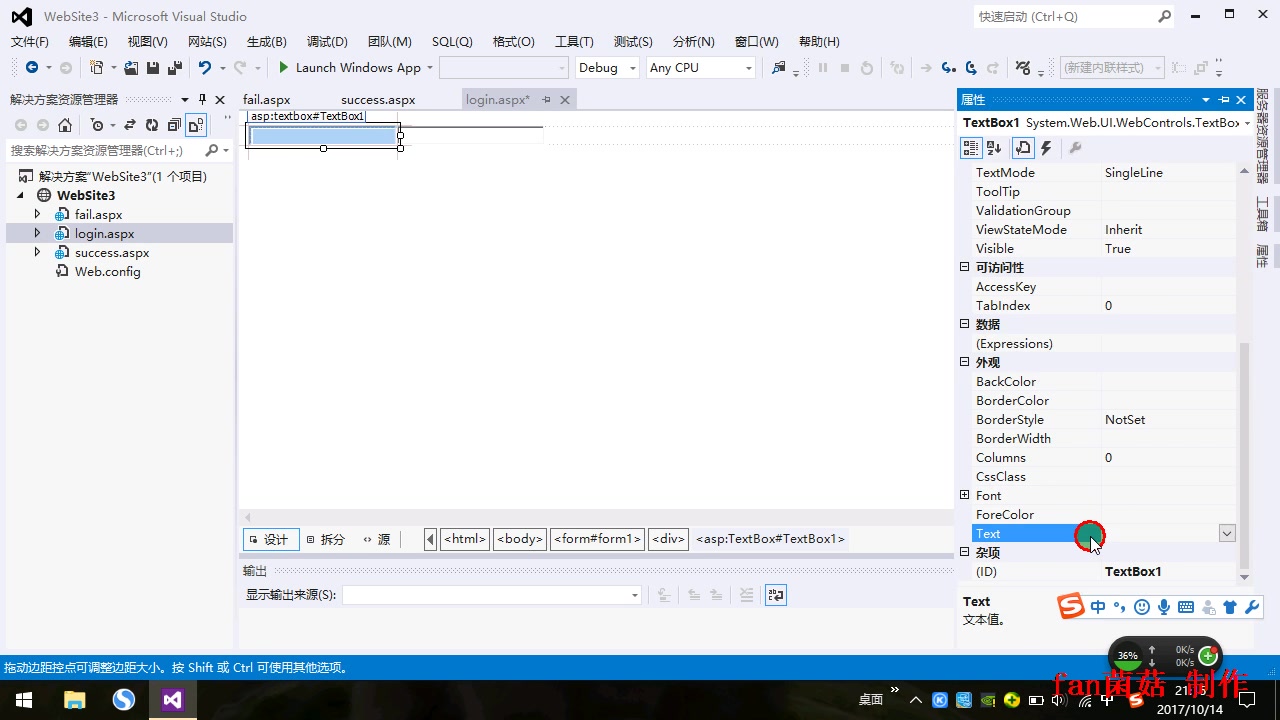Open the Any CPU platform dropdown
Viewport: 1280px width, 720px height.
[700, 68]
